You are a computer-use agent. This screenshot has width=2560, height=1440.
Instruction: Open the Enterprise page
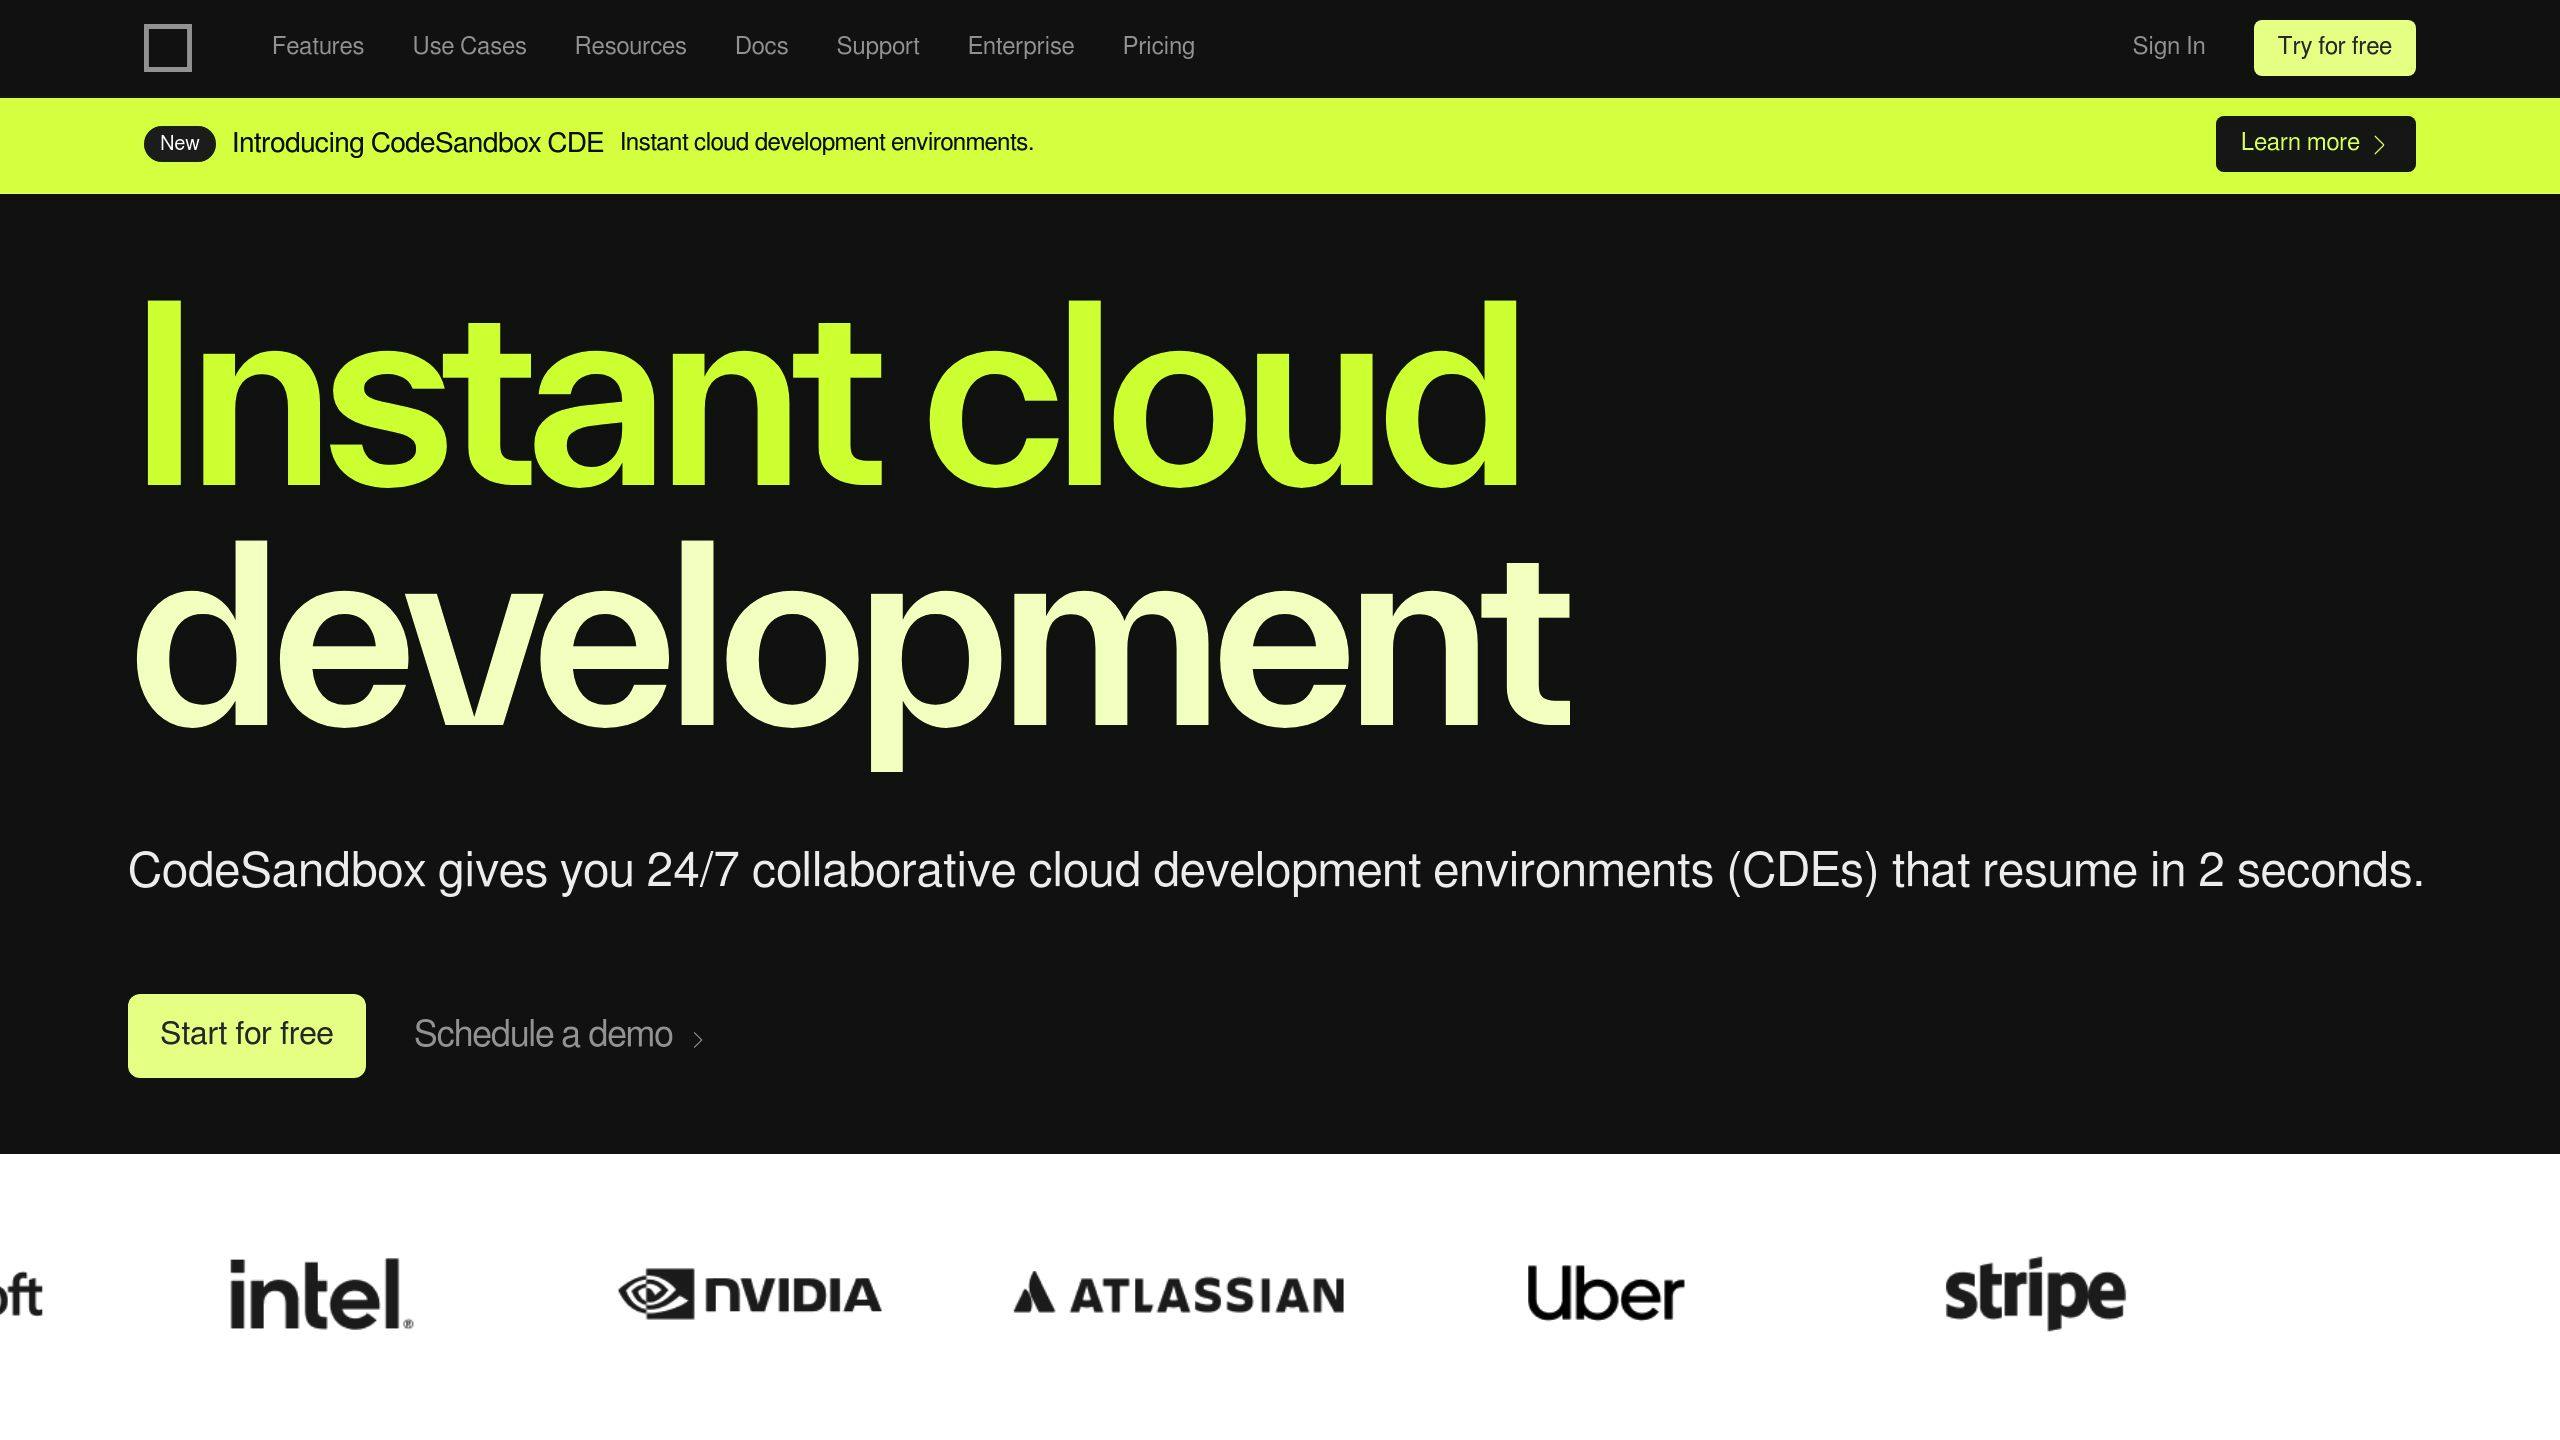1020,46
